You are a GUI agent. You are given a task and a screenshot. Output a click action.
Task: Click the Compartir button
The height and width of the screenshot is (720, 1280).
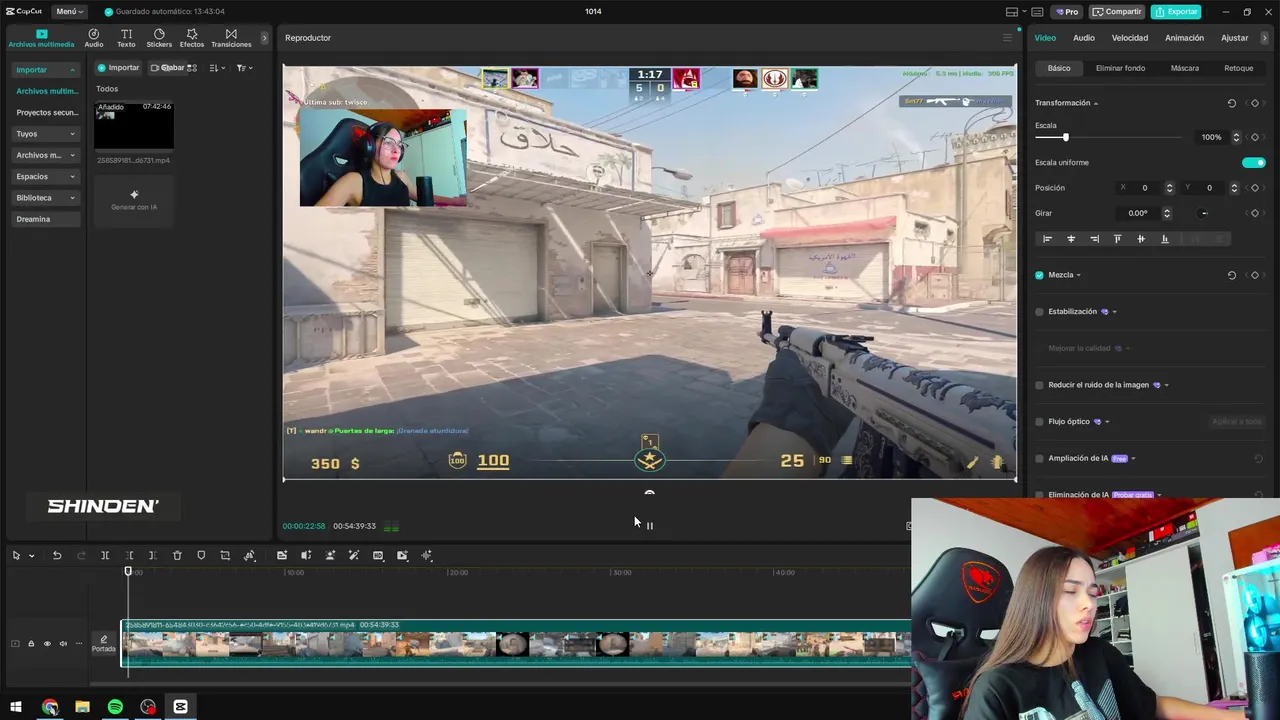[1117, 11]
